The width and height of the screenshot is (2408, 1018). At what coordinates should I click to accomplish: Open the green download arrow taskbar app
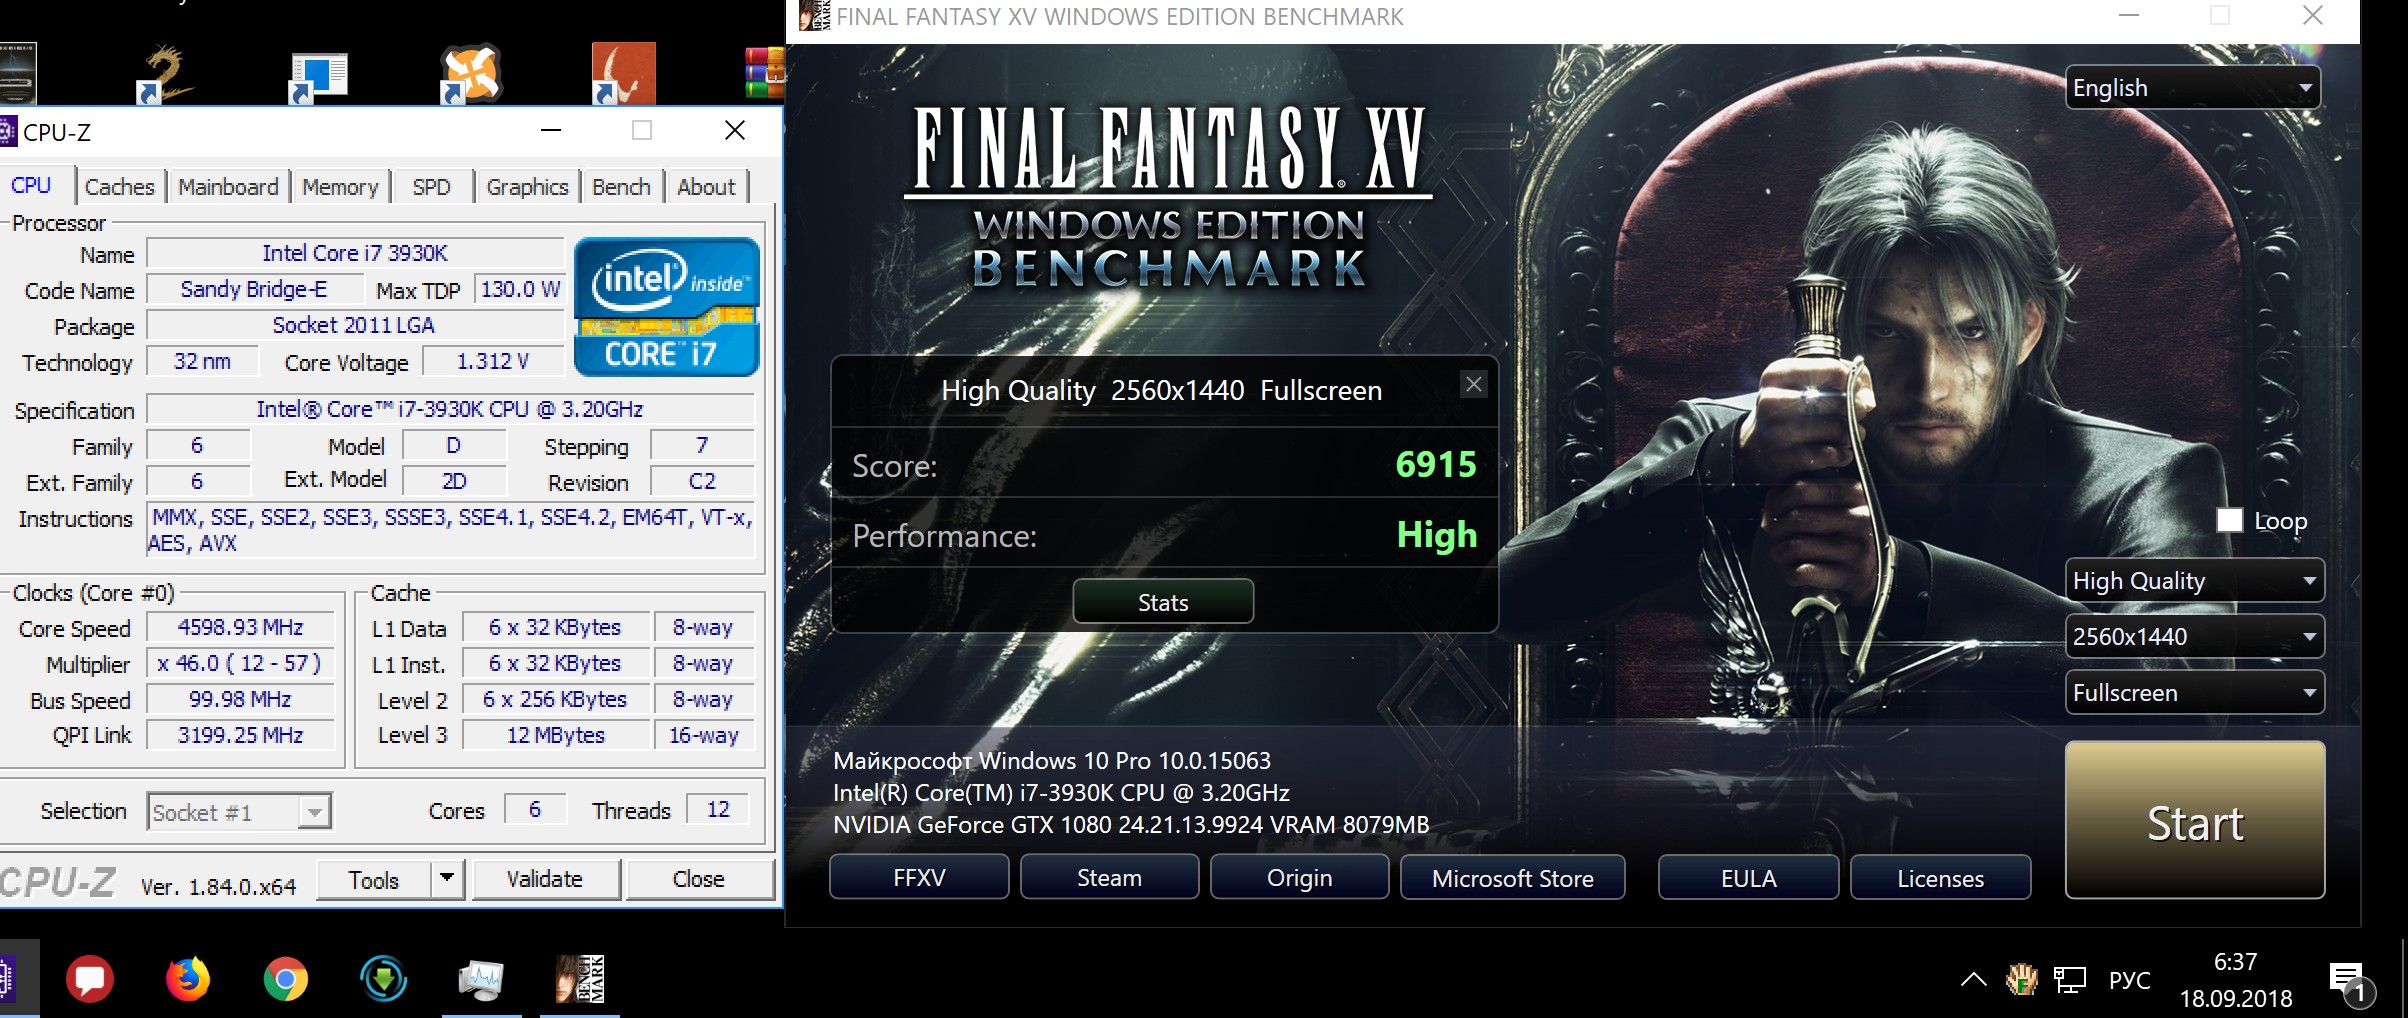[x=384, y=979]
